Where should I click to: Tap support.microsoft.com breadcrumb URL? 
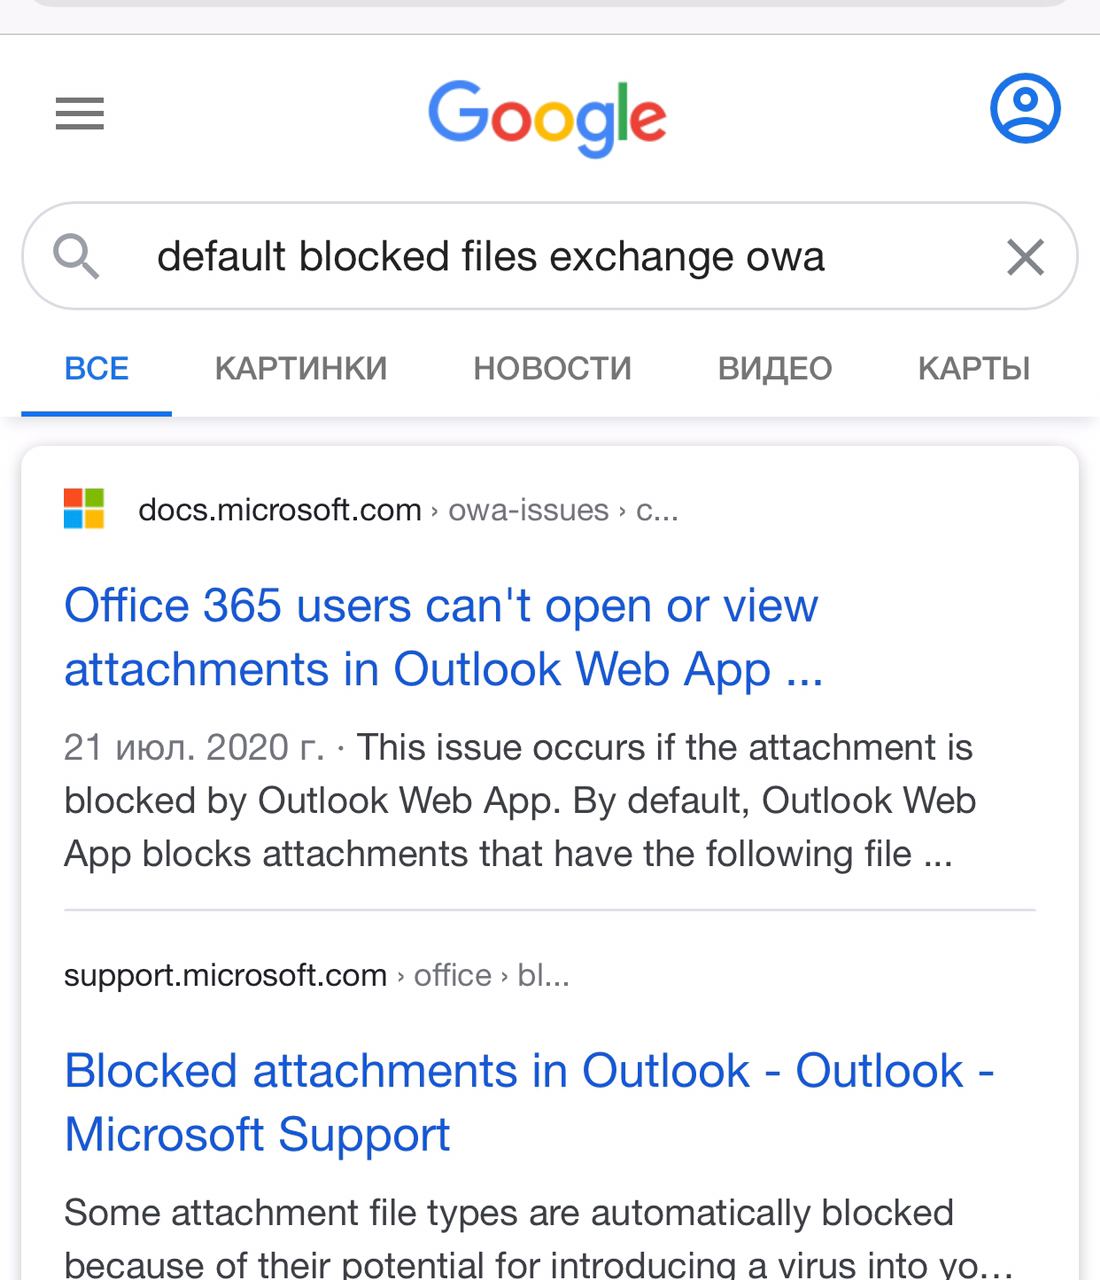(225, 975)
